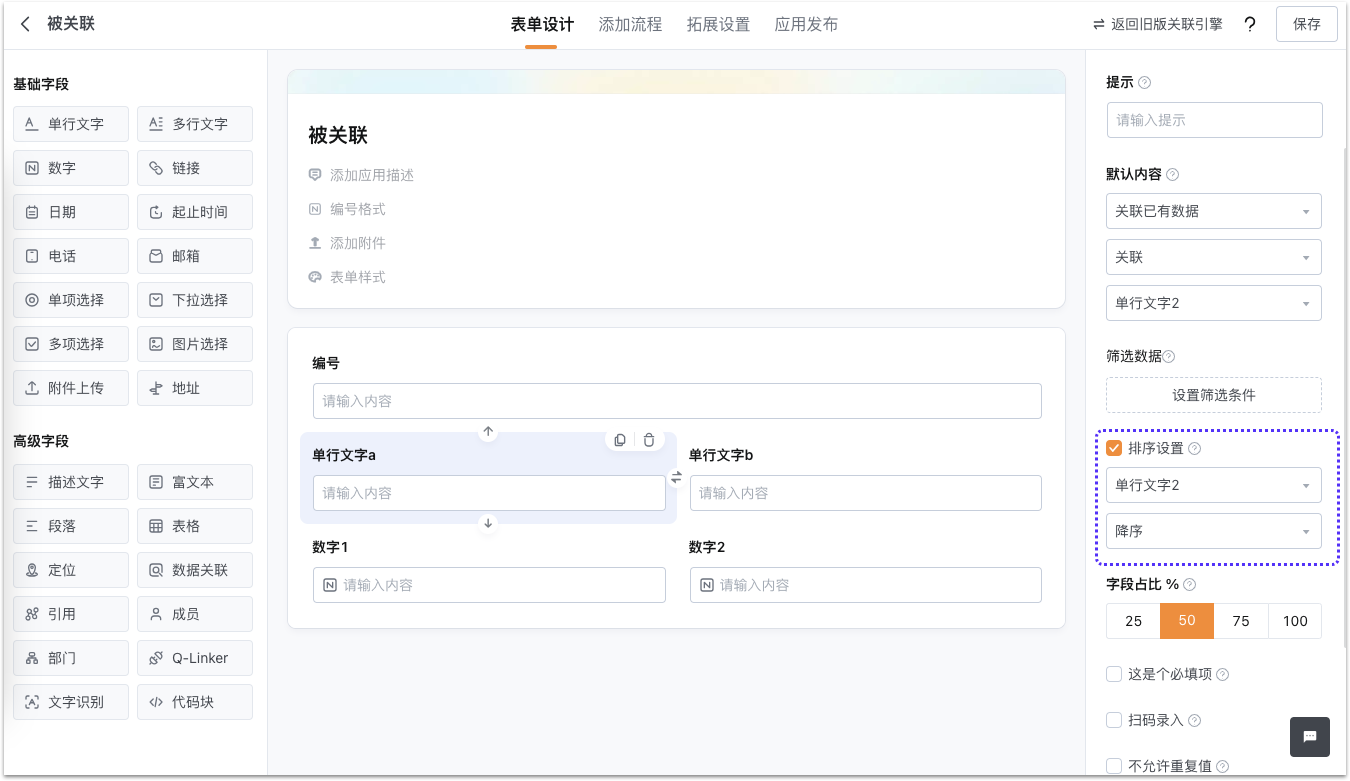This screenshot has width=1350, height=781.
Task: Add a 富文本 field
Action: 195,482
